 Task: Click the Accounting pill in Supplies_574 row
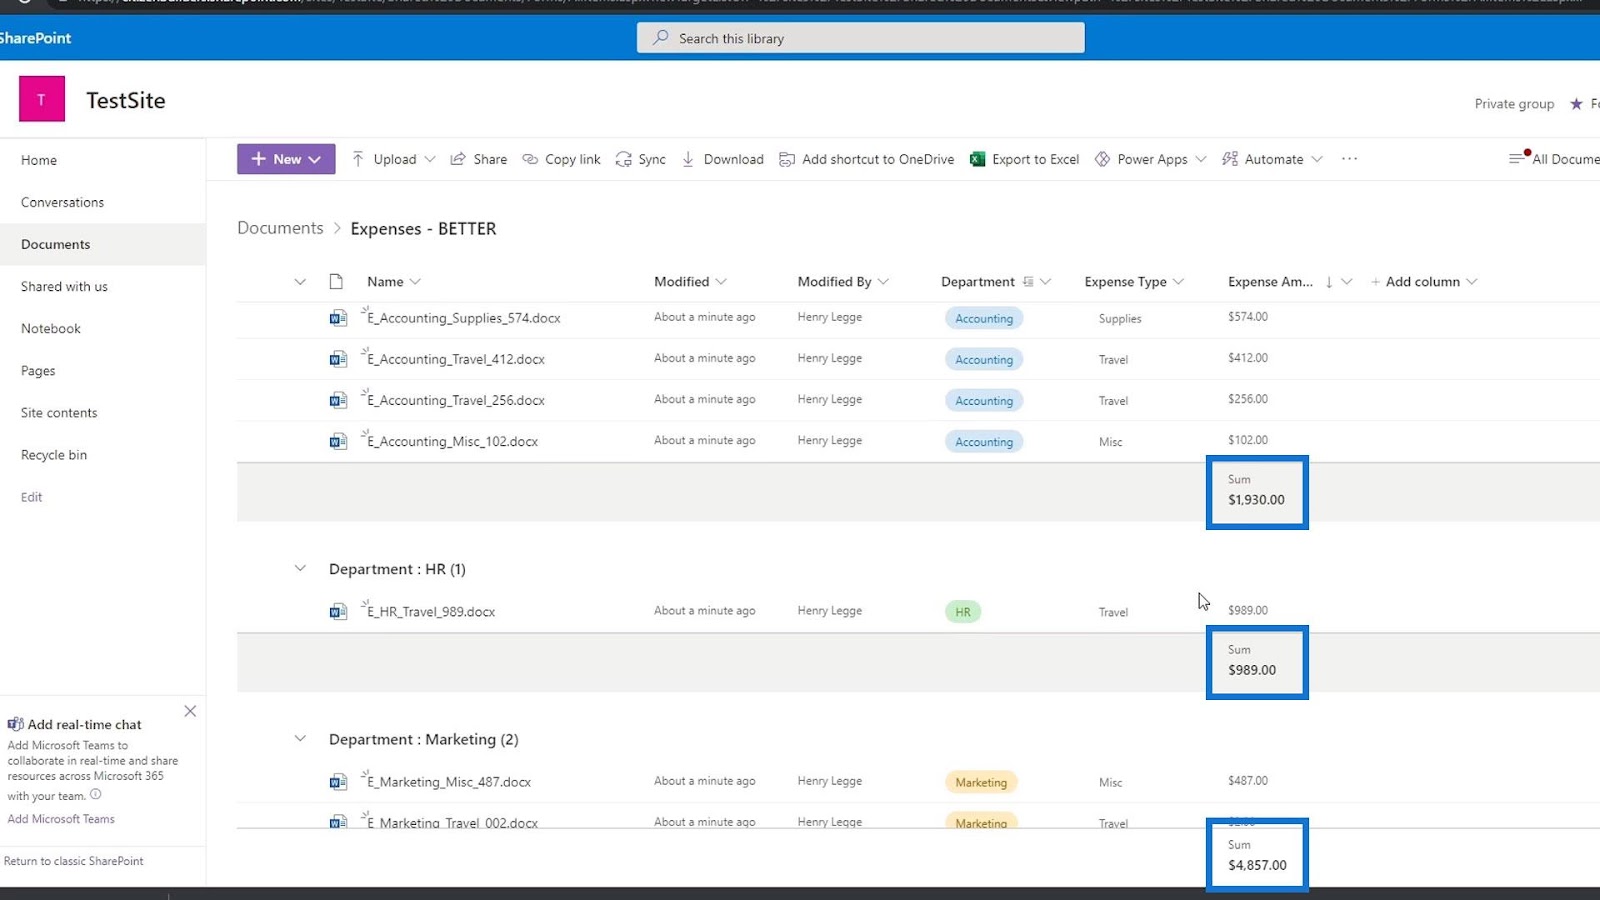click(x=984, y=318)
